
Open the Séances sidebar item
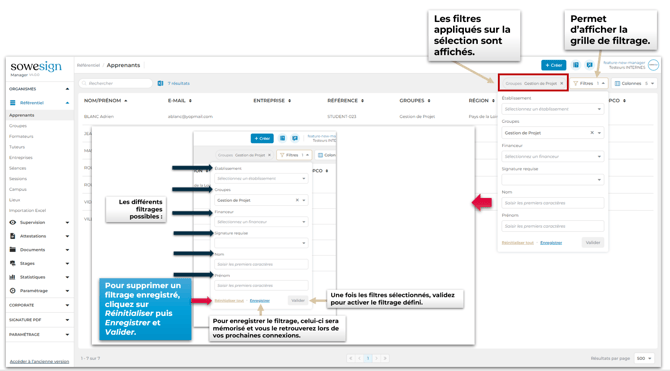pos(18,168)
